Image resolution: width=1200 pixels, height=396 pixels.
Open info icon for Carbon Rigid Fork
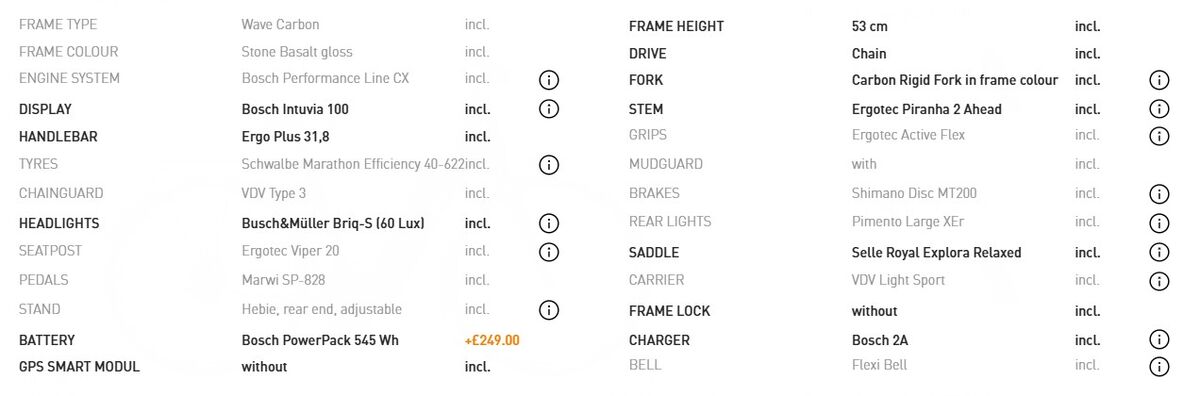[x=1159, y=80]
